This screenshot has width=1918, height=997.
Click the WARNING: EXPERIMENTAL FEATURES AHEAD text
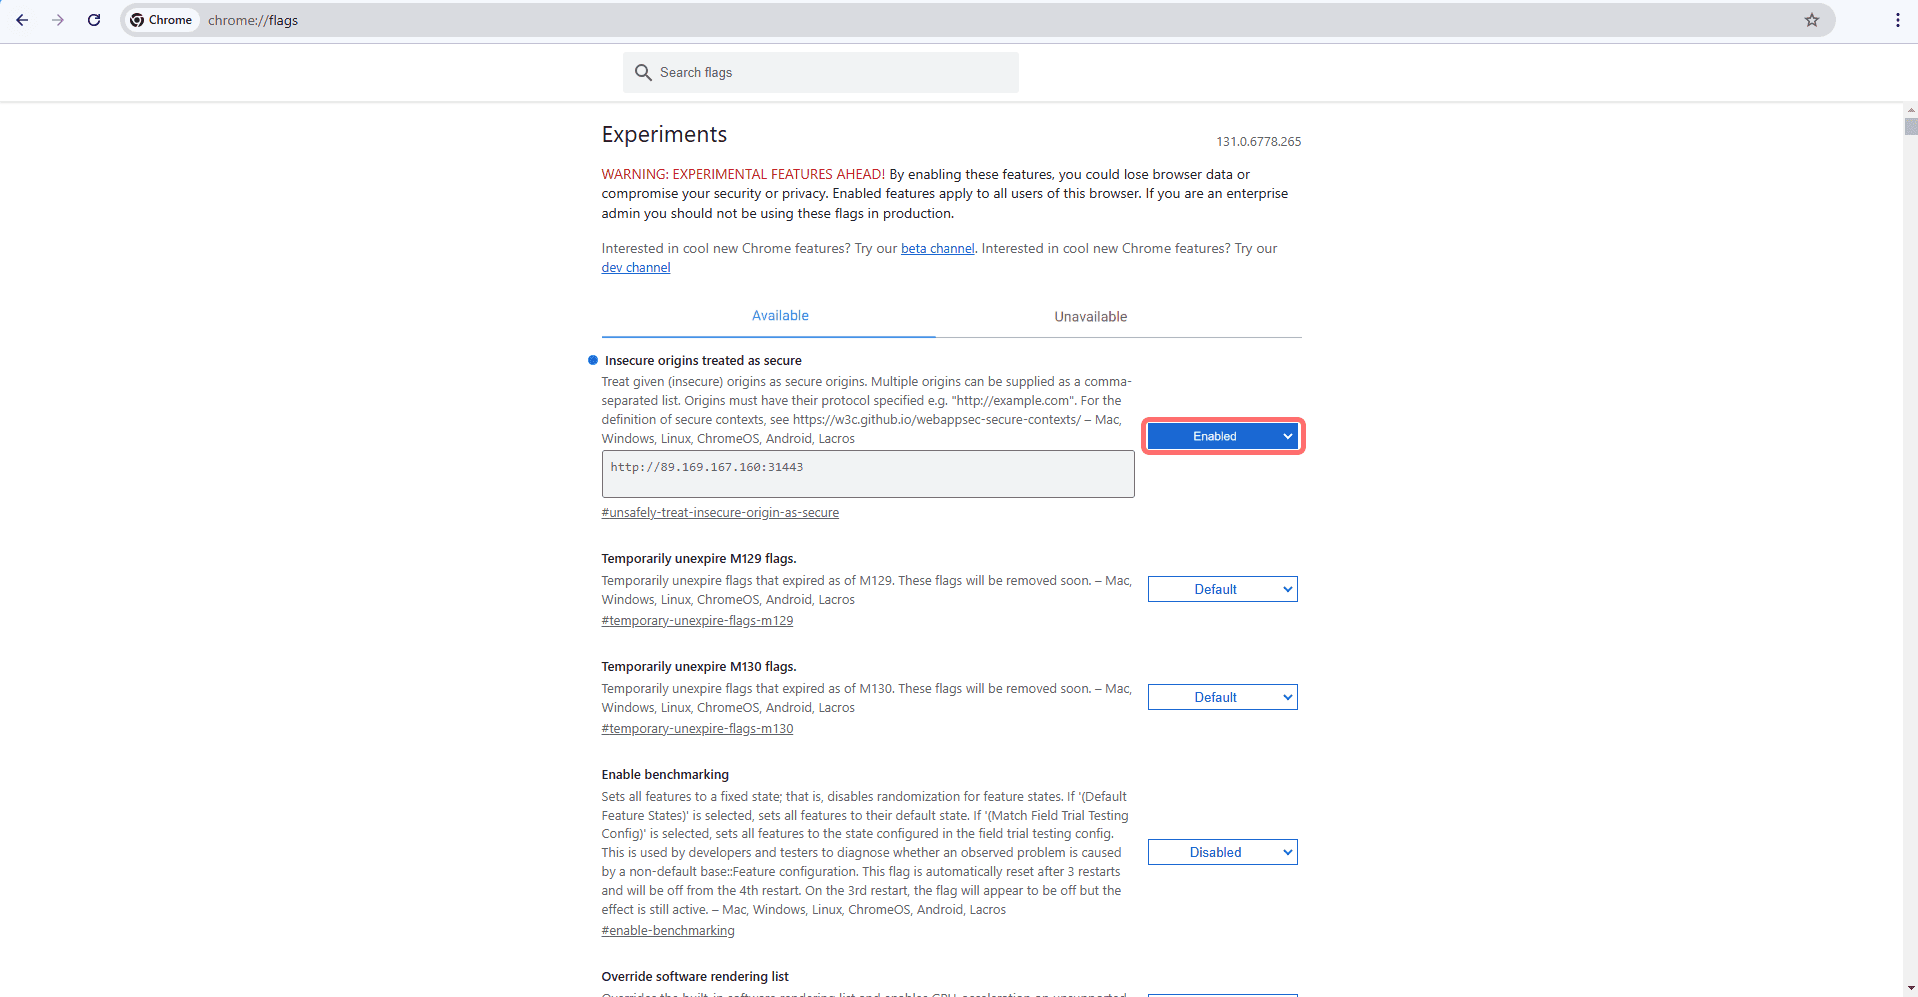[743, 175]
